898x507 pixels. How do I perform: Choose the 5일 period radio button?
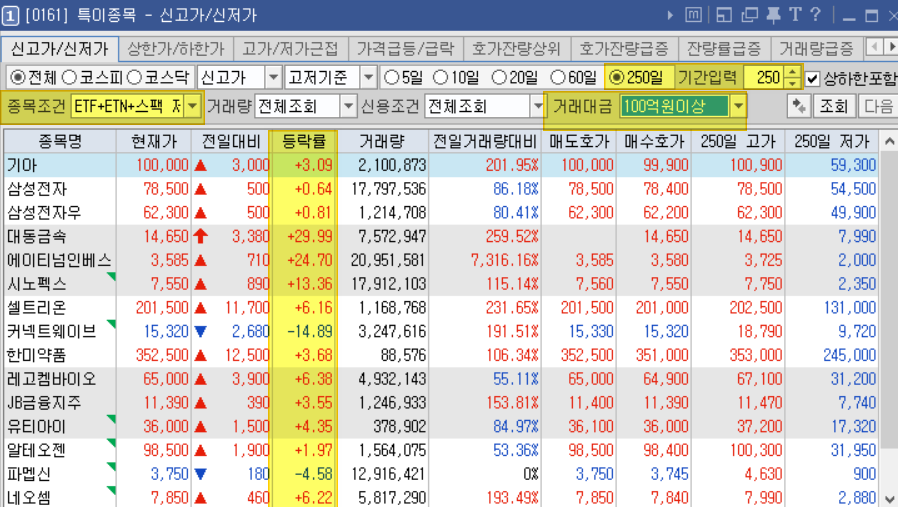click(x=392, y=77)
